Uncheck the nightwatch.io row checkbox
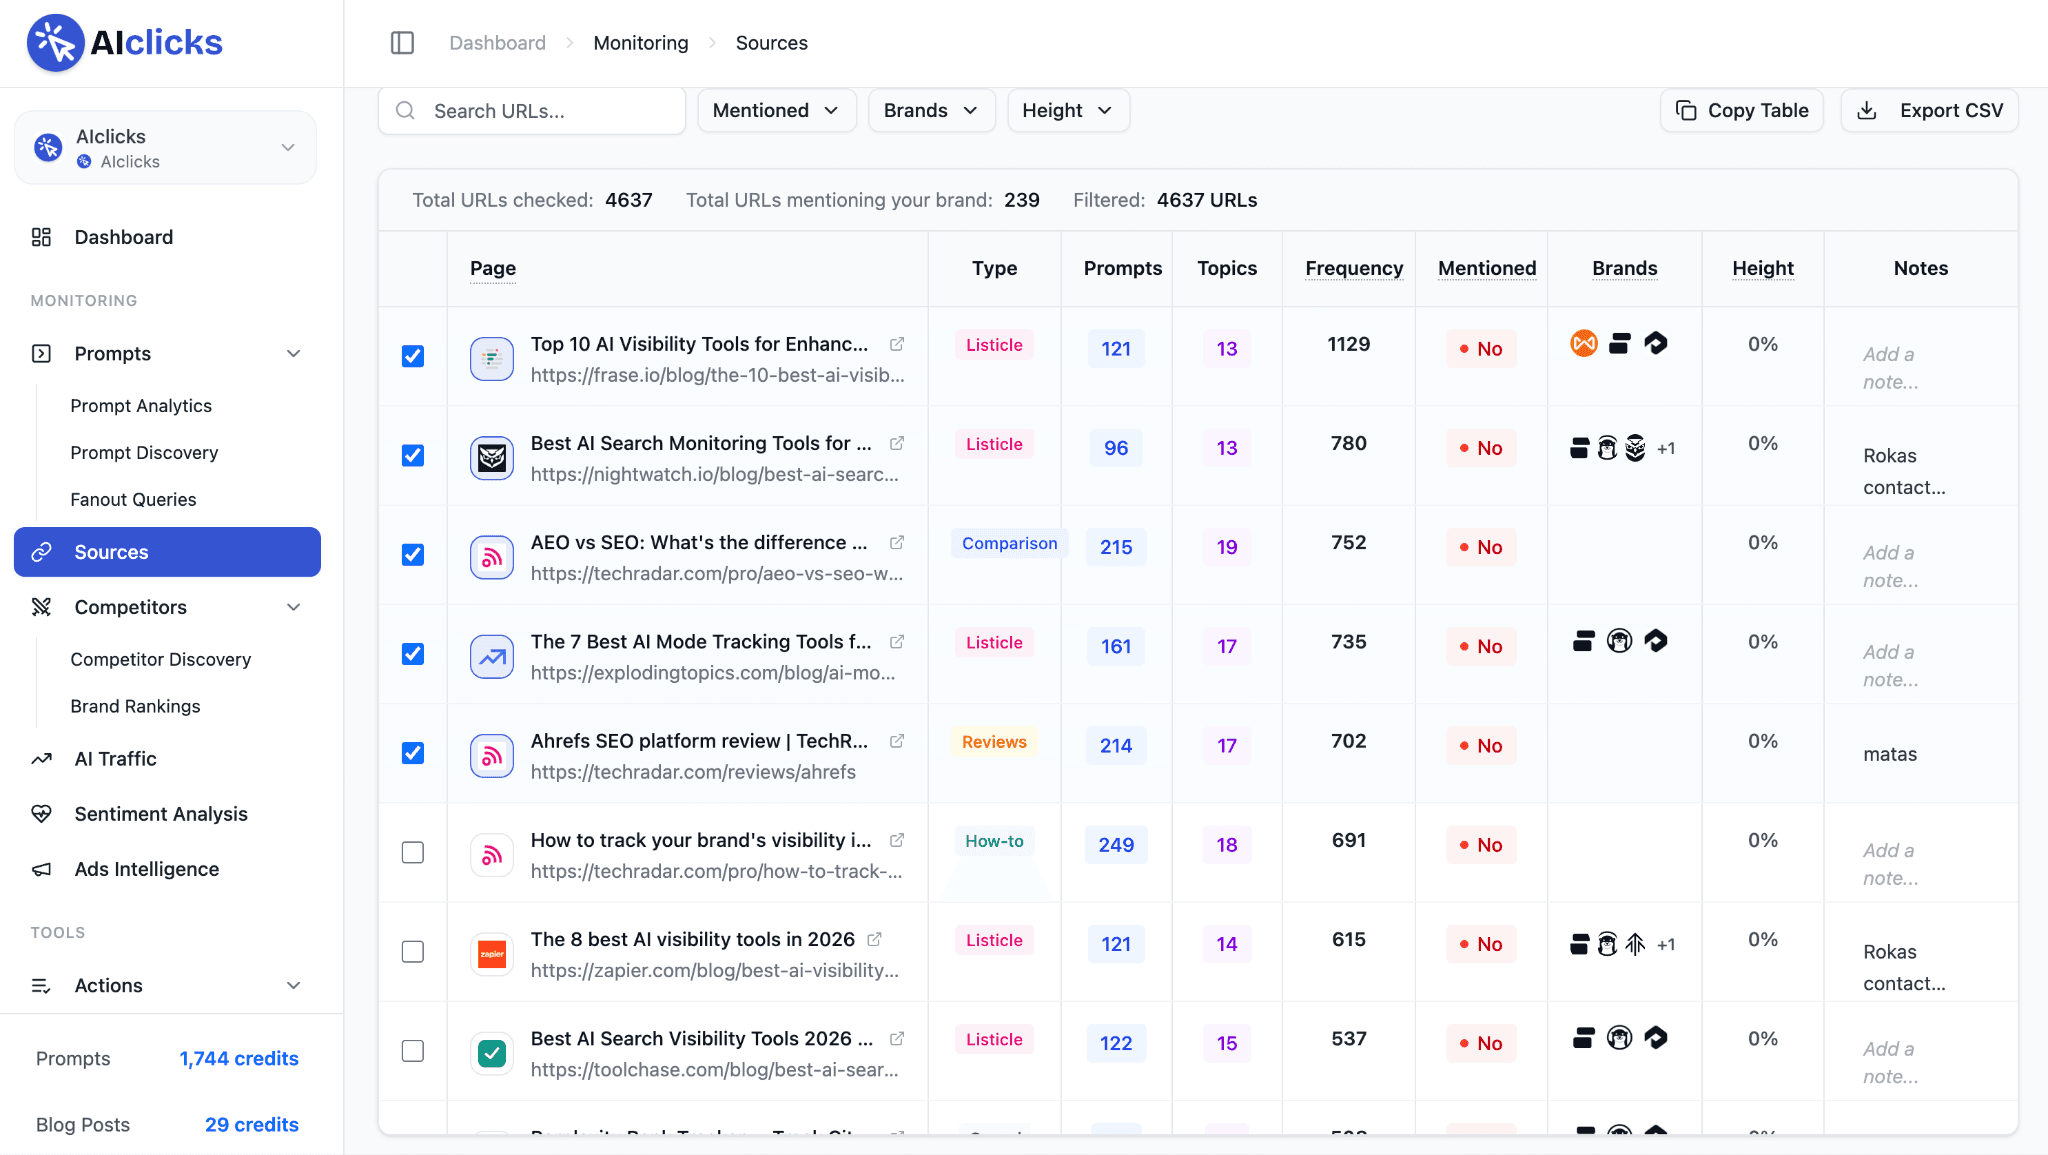 tap(413, 455)
